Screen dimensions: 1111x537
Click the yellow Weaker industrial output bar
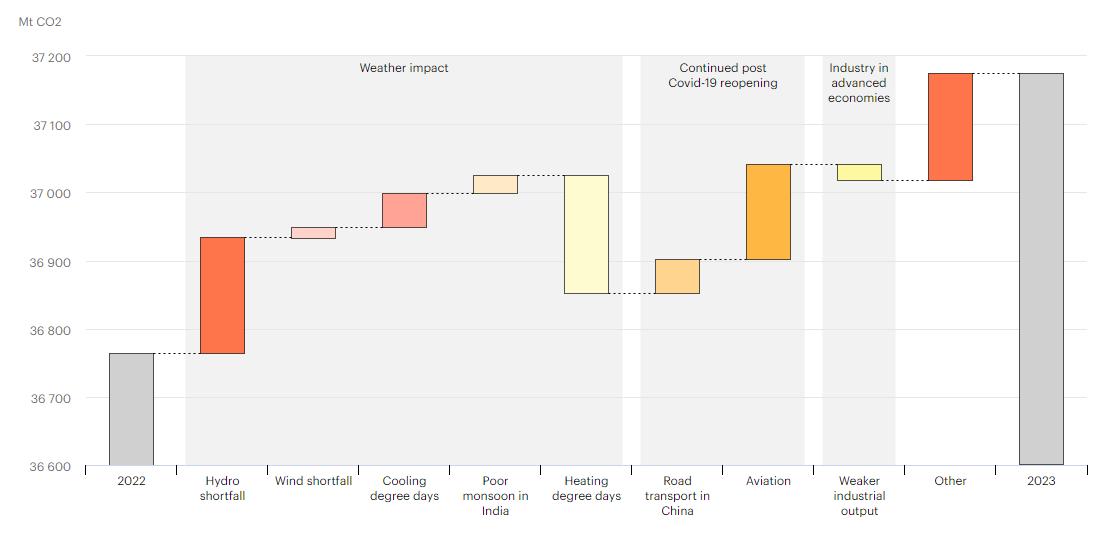(x=859, y=172)
